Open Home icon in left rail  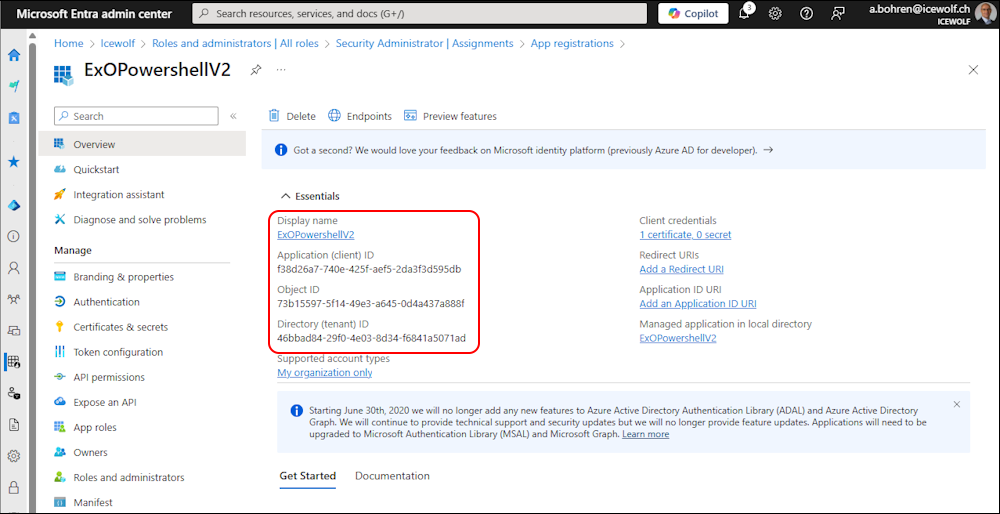point(13,55)
